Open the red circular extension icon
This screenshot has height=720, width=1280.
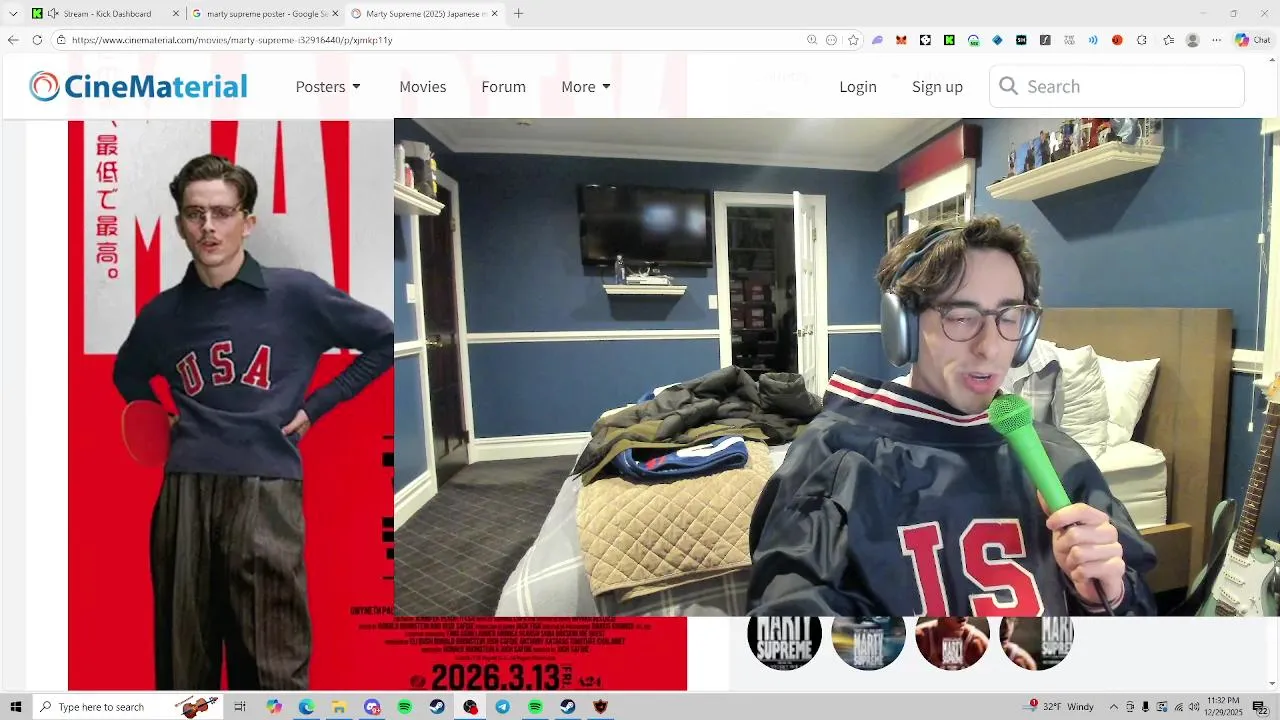pyautogui.click(x=1117, y=40)
